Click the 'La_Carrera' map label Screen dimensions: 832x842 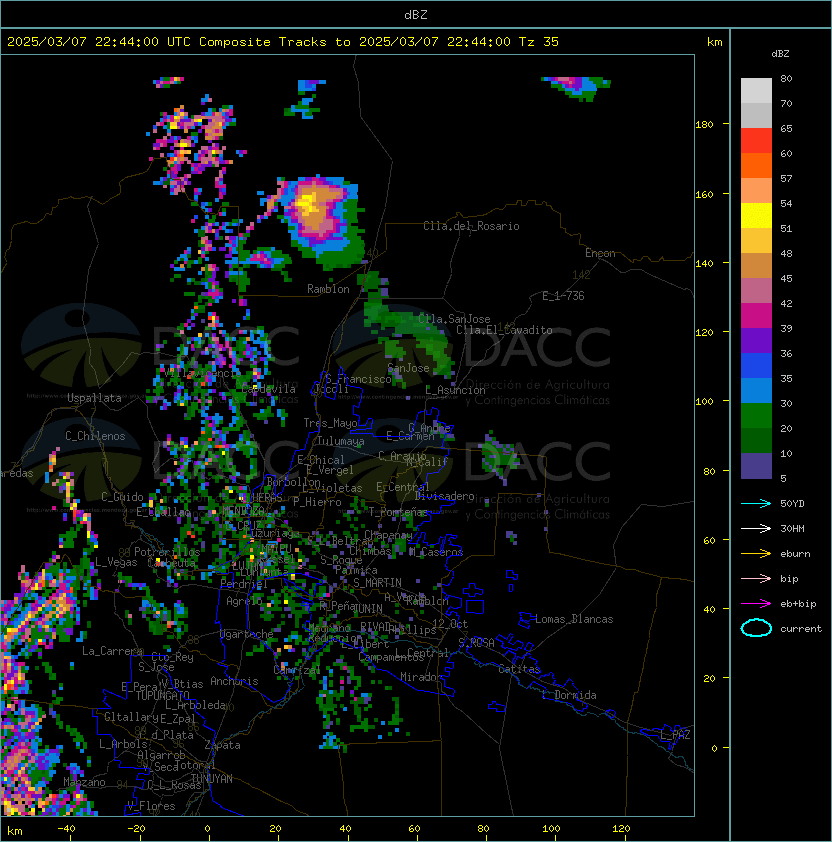112,651
